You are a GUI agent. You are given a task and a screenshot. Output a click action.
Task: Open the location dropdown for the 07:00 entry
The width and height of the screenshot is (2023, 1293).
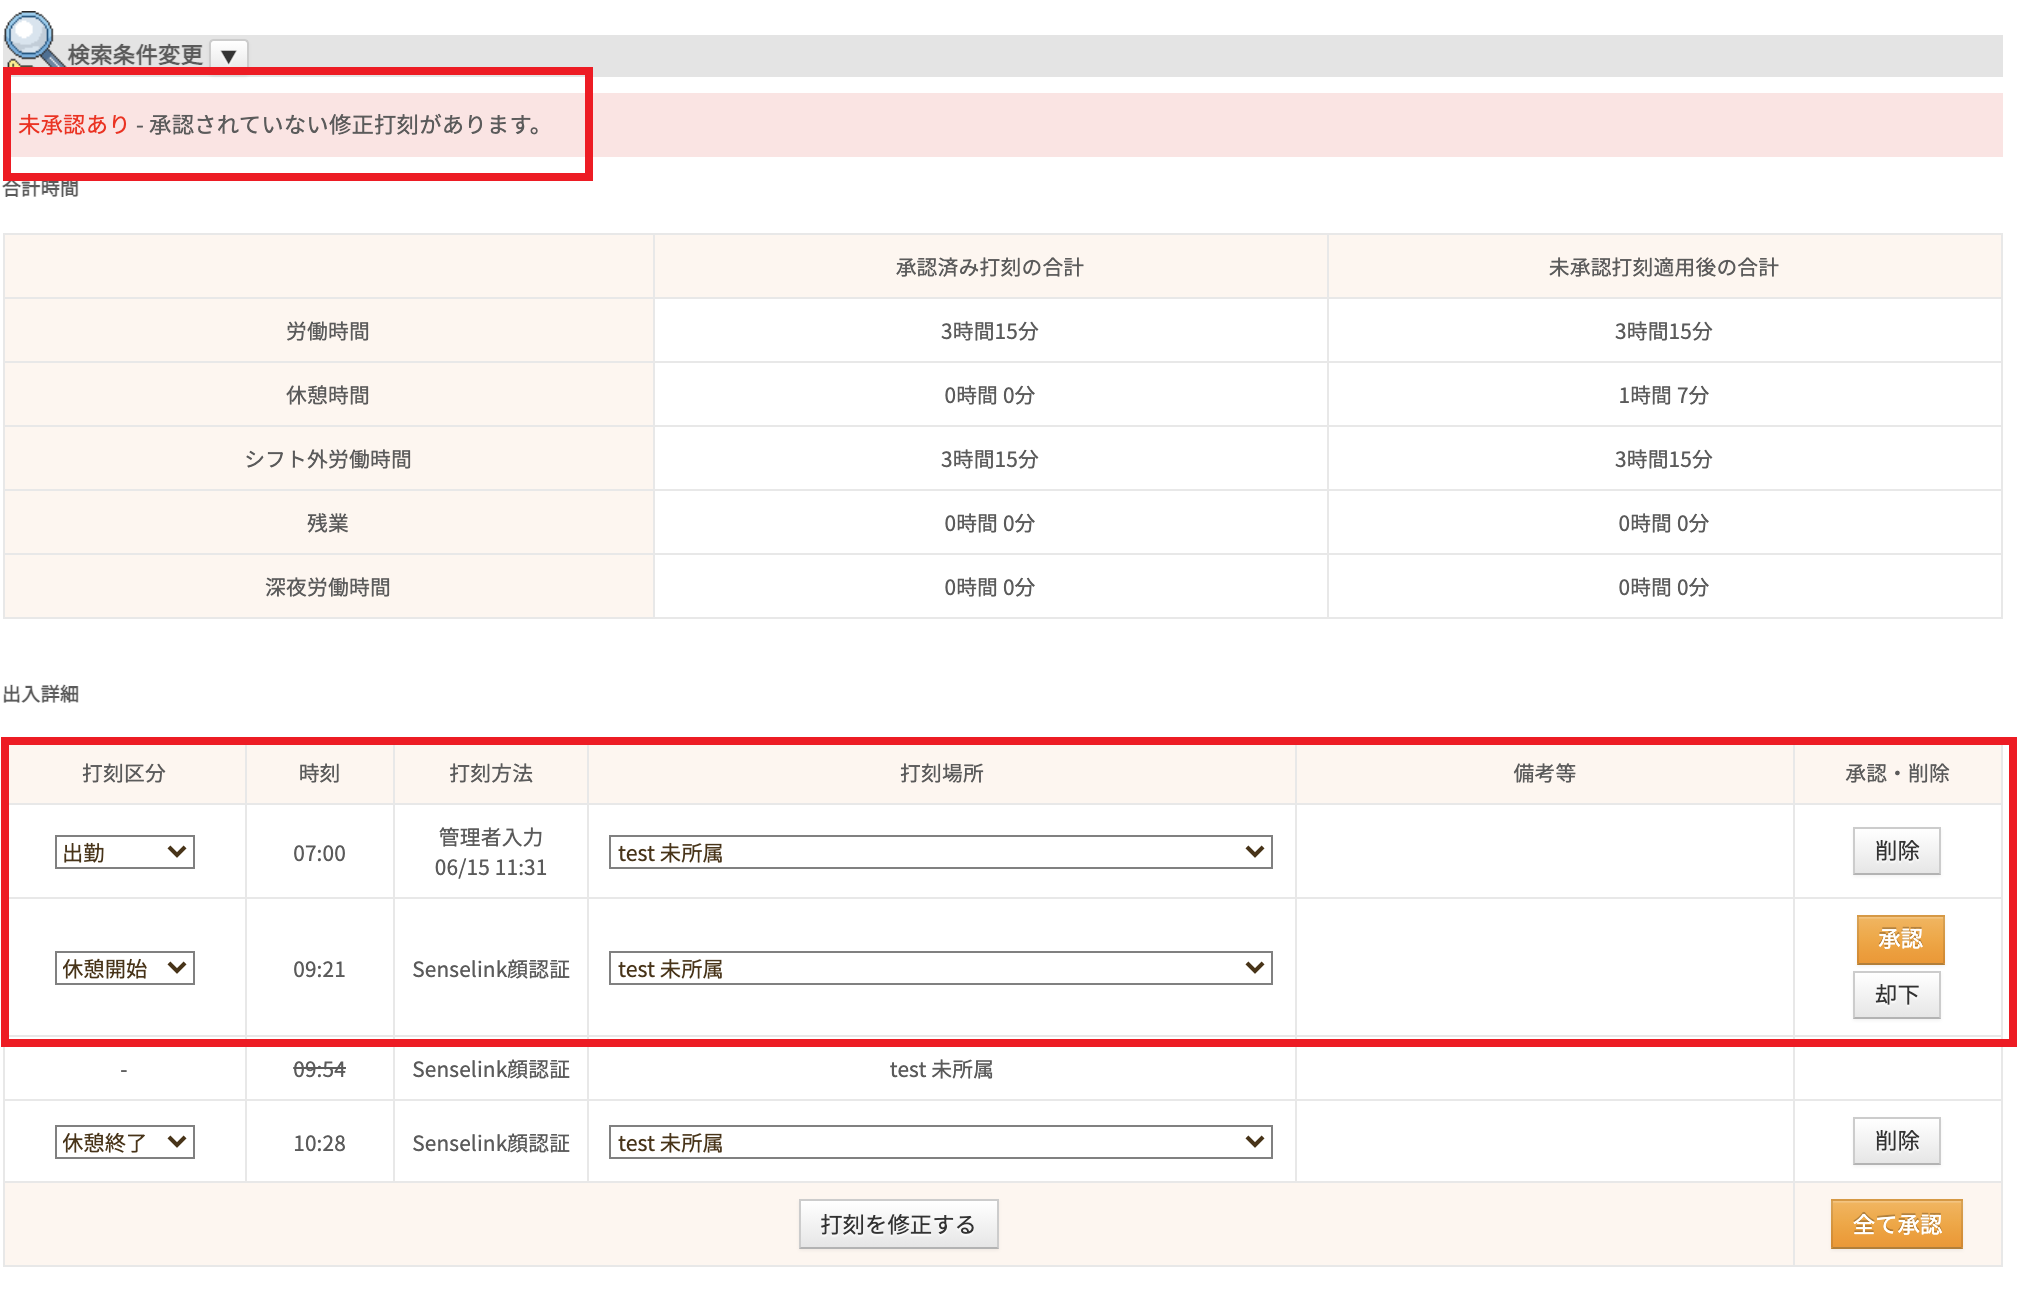939,852
